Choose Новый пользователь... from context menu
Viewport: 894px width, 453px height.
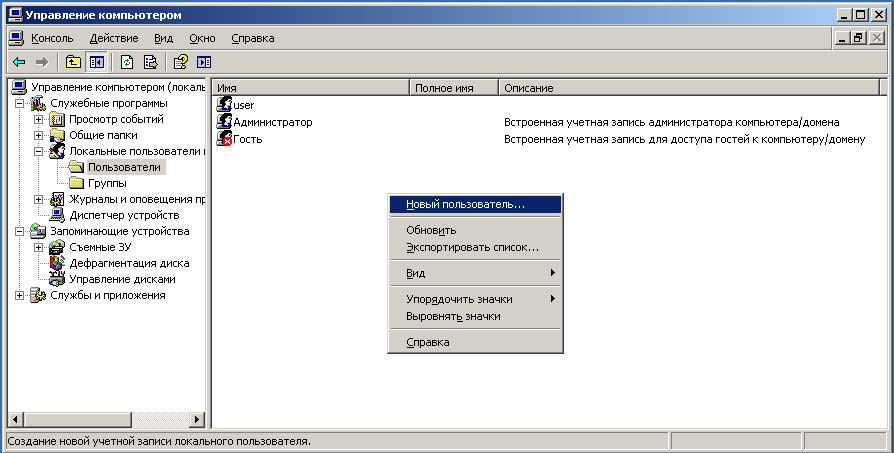coord(465,204)
